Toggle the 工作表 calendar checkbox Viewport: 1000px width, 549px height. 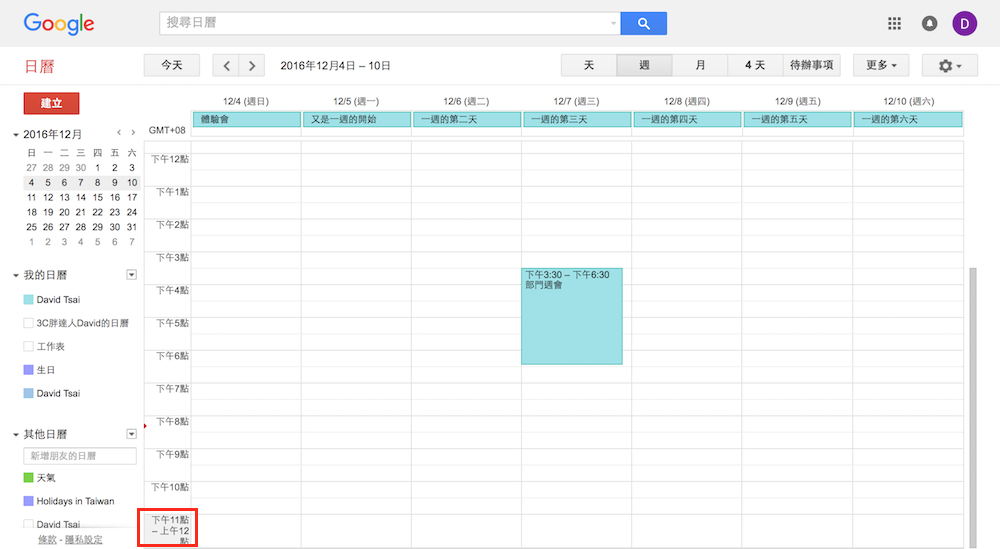click(29, 346)
